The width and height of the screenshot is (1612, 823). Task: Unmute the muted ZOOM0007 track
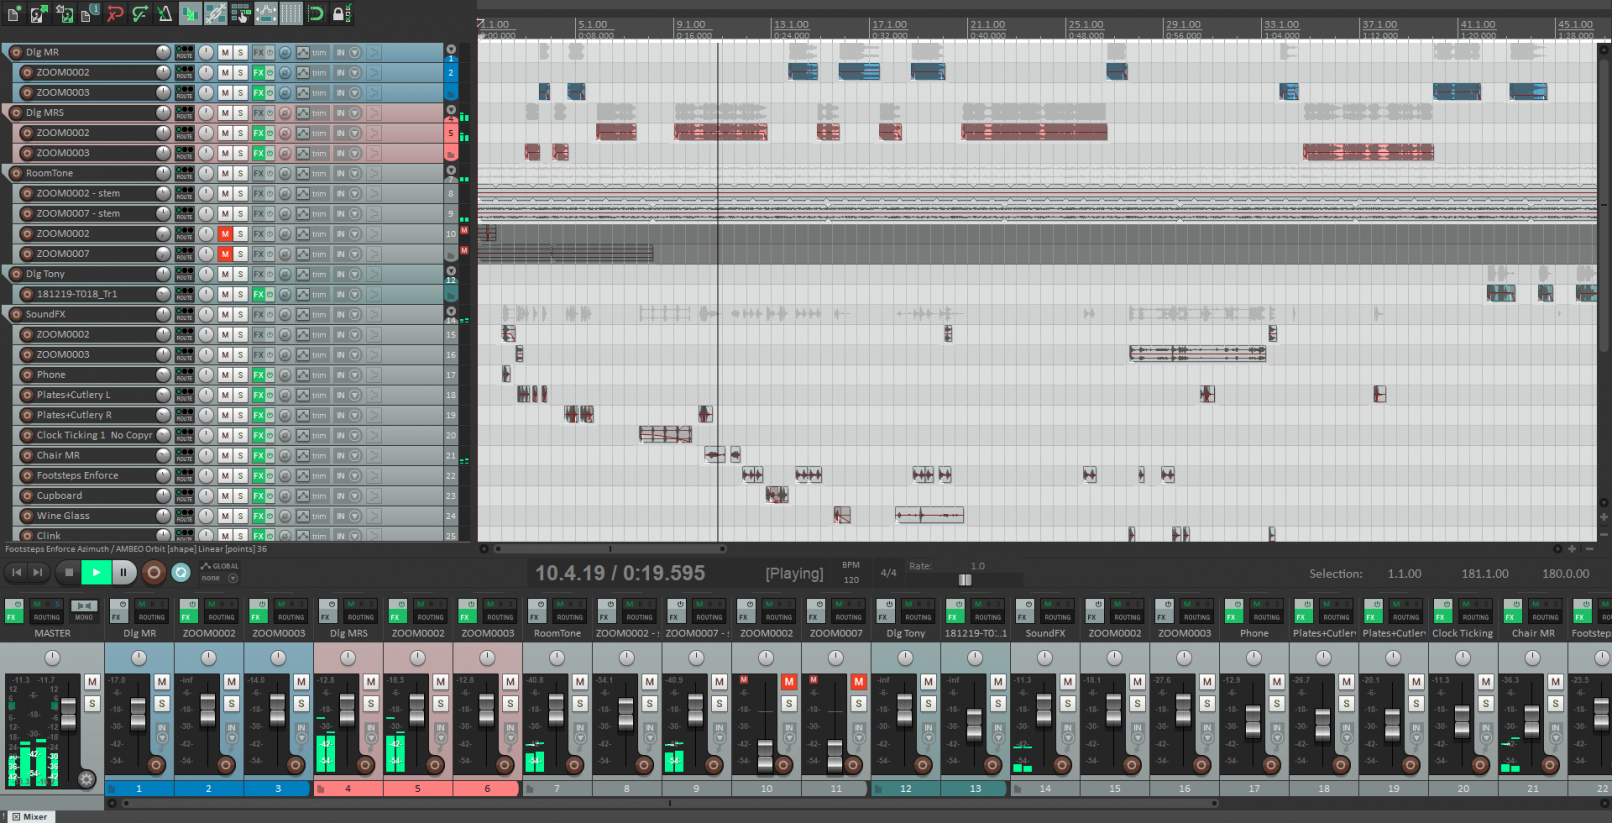pyautogui.click(x=225, y=254)
